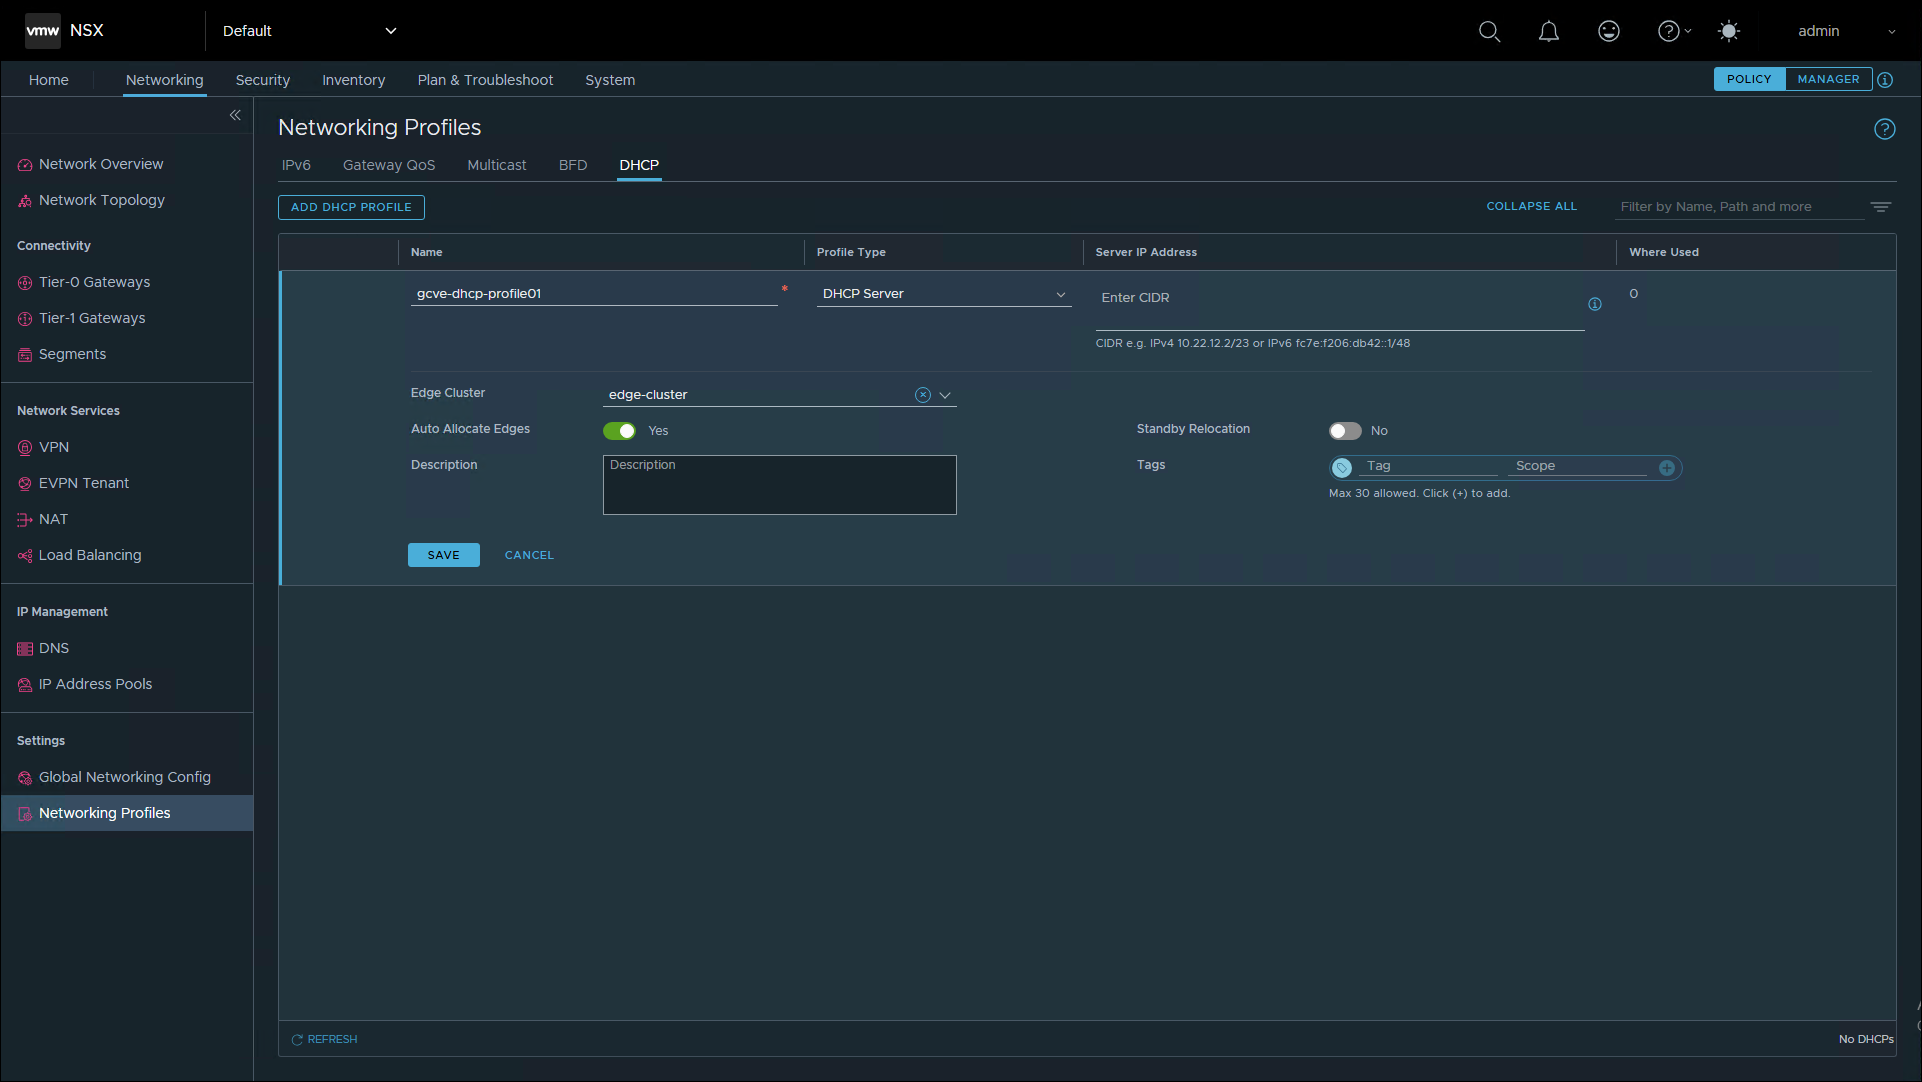Click the Where Used value 0
The width and height of the screenshot is (1922, 1082).
1633,294
